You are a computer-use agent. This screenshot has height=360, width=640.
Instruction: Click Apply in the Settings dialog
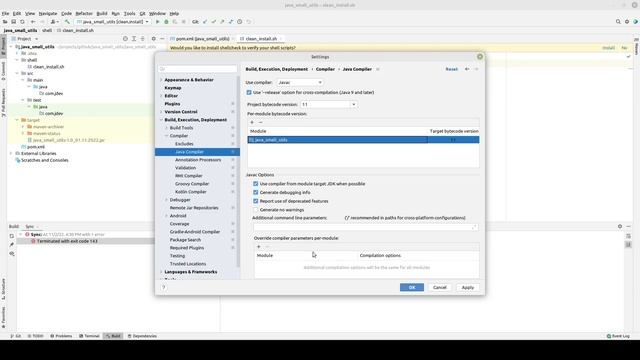(x=468, y=287)
